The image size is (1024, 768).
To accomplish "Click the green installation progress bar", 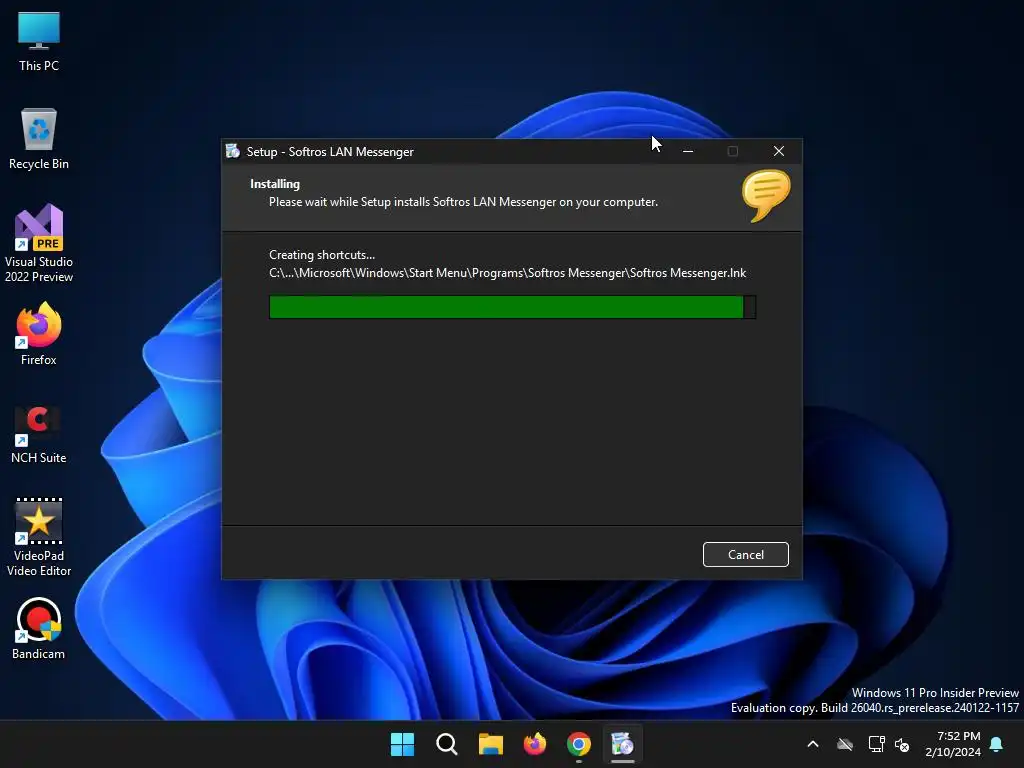I will (512, 307).
